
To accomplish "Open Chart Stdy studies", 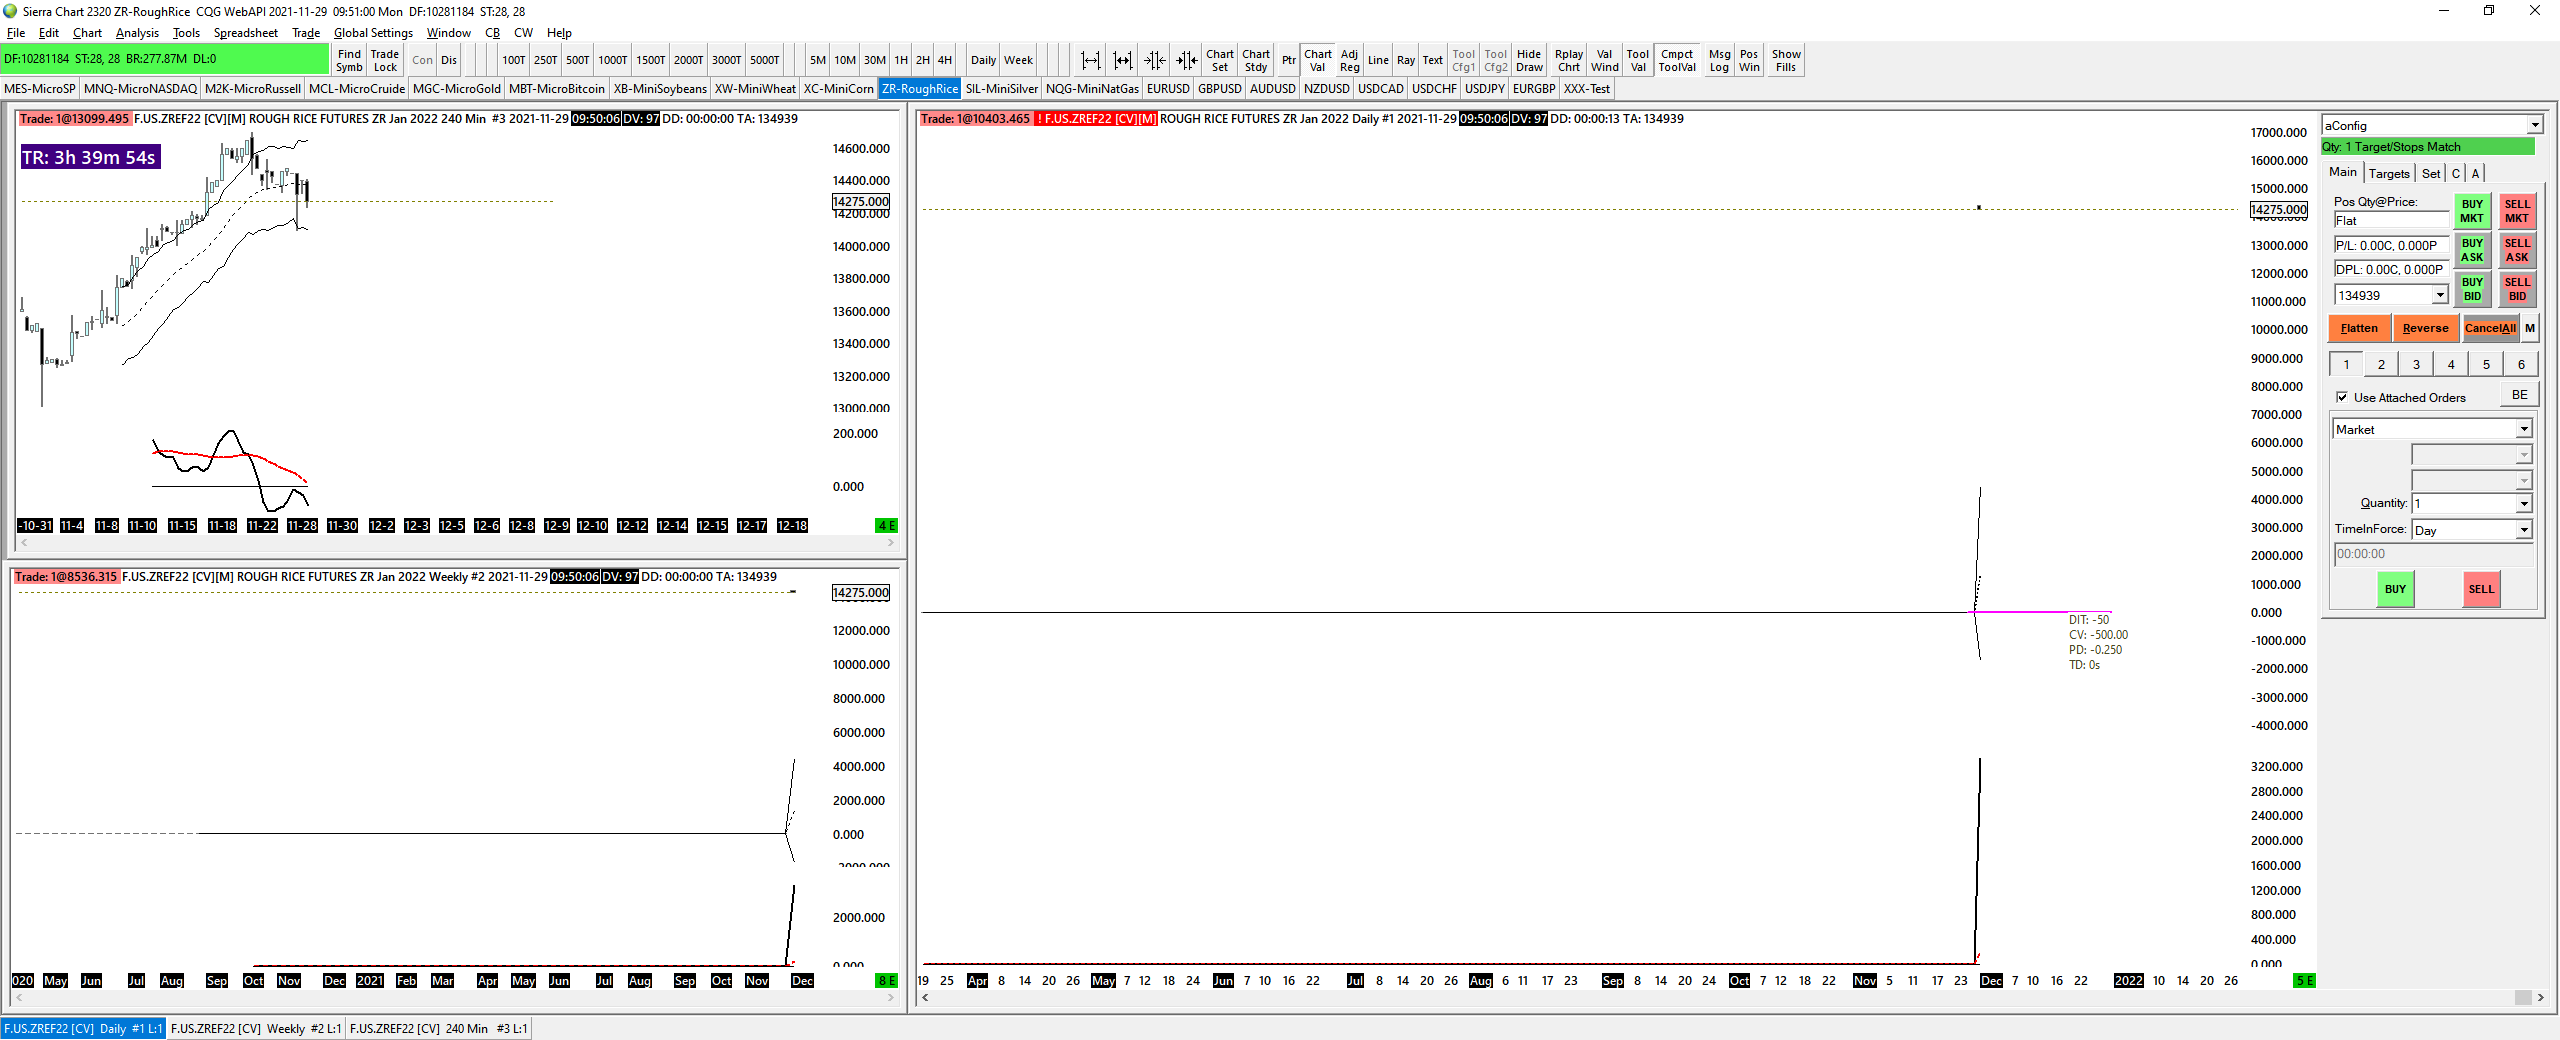I will tap(1256, 61).
